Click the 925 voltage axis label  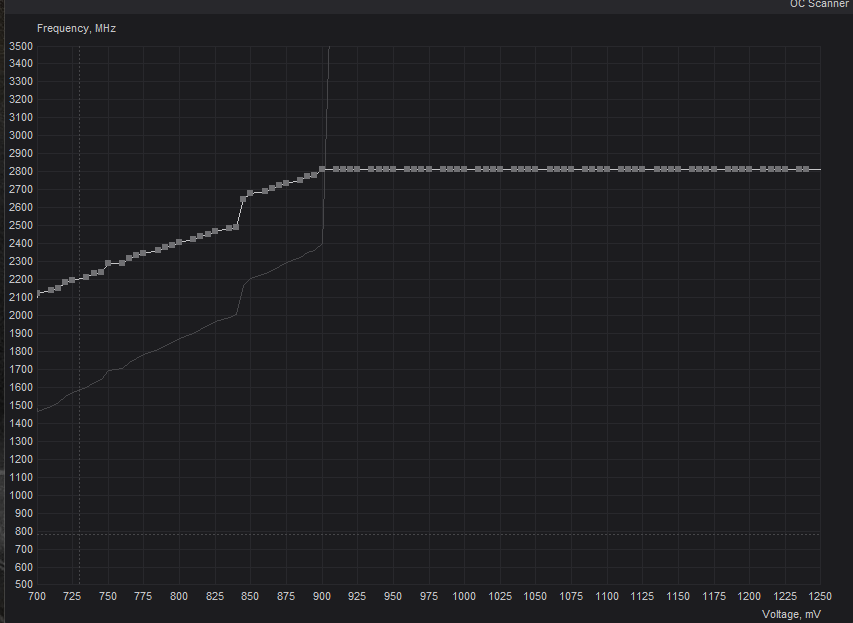pyautogui.click(x=357, y=596)
